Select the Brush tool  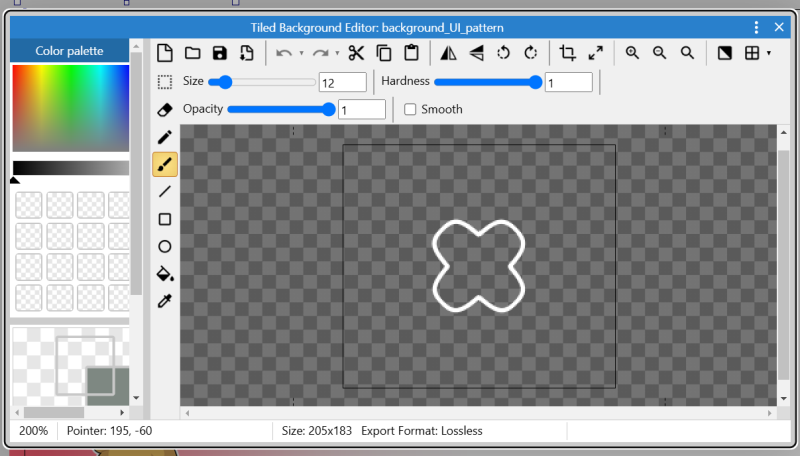click(x=165, y=164)
